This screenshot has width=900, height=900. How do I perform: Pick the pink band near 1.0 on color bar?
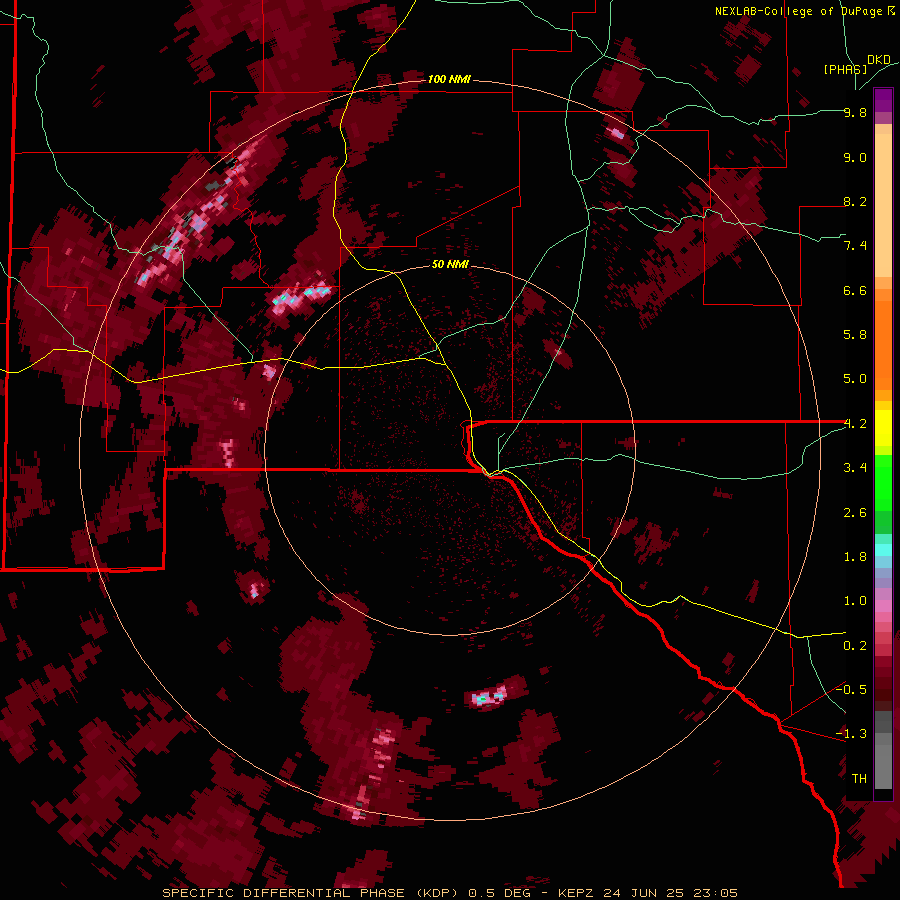coord(883,606)
